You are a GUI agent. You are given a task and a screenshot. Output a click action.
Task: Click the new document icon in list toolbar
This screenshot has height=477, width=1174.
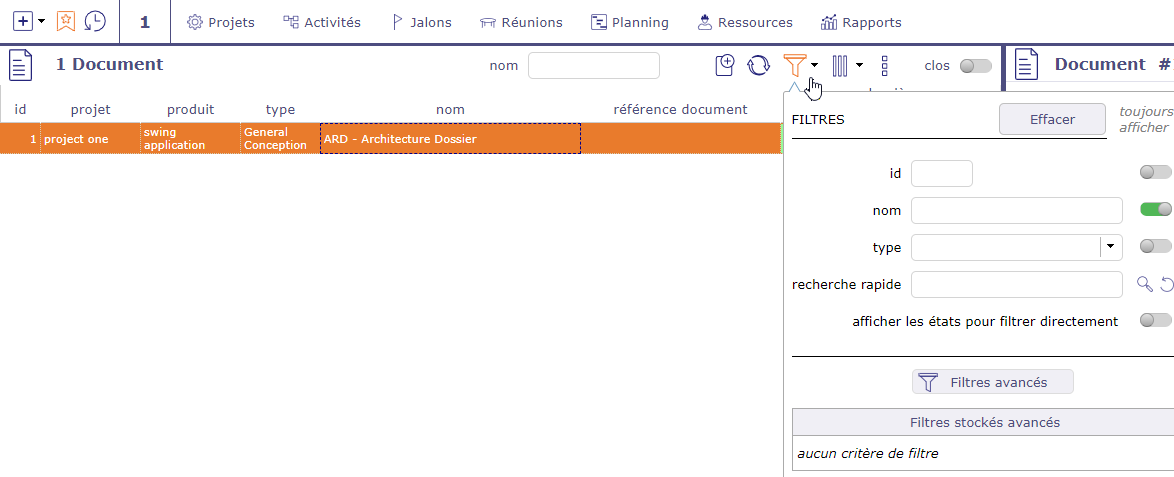click(x=725, y=66)
